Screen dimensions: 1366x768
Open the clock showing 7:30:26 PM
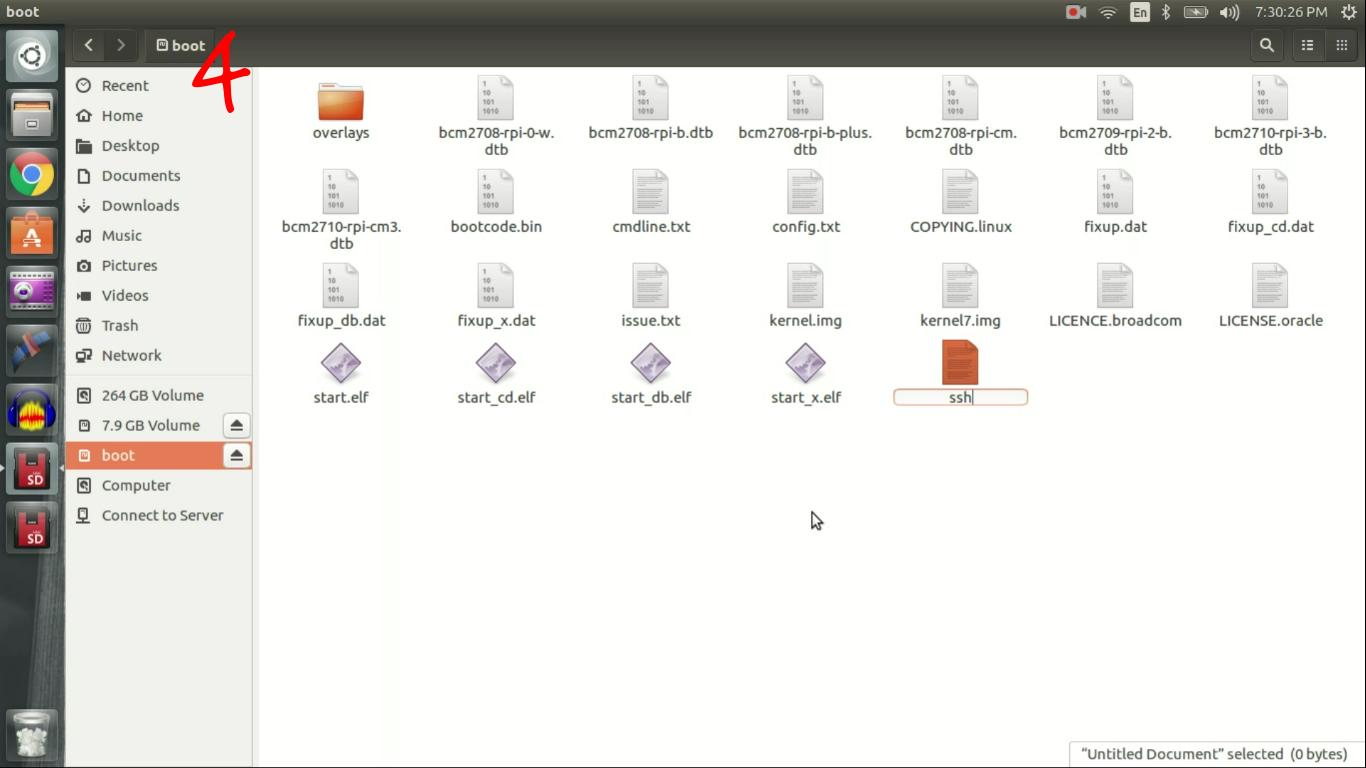(x=1291, y=12)
